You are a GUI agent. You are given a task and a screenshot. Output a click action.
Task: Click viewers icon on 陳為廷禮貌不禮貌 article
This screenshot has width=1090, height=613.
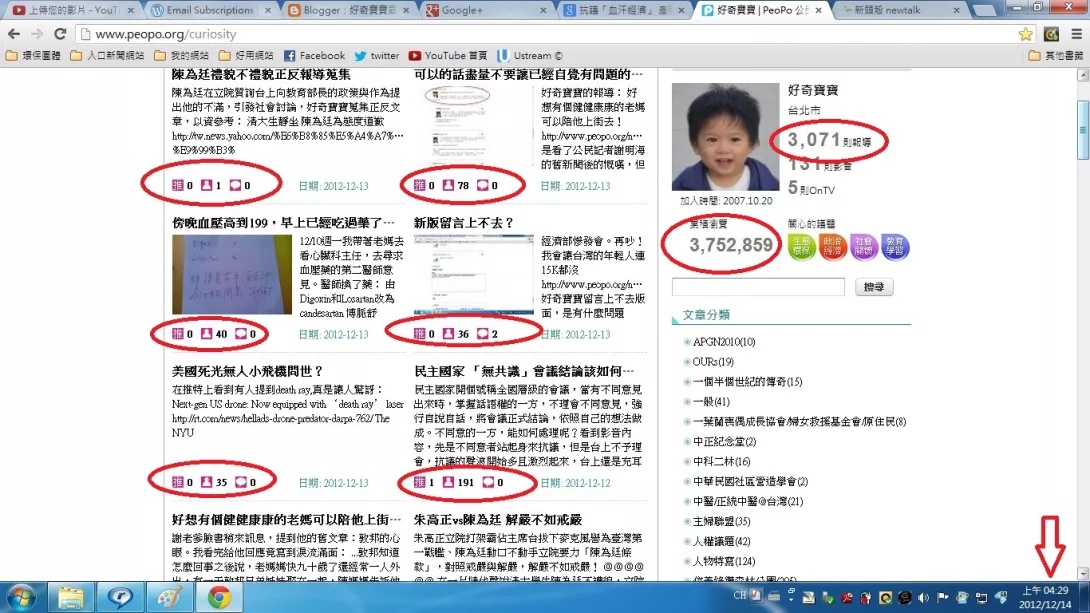(206, 185)
